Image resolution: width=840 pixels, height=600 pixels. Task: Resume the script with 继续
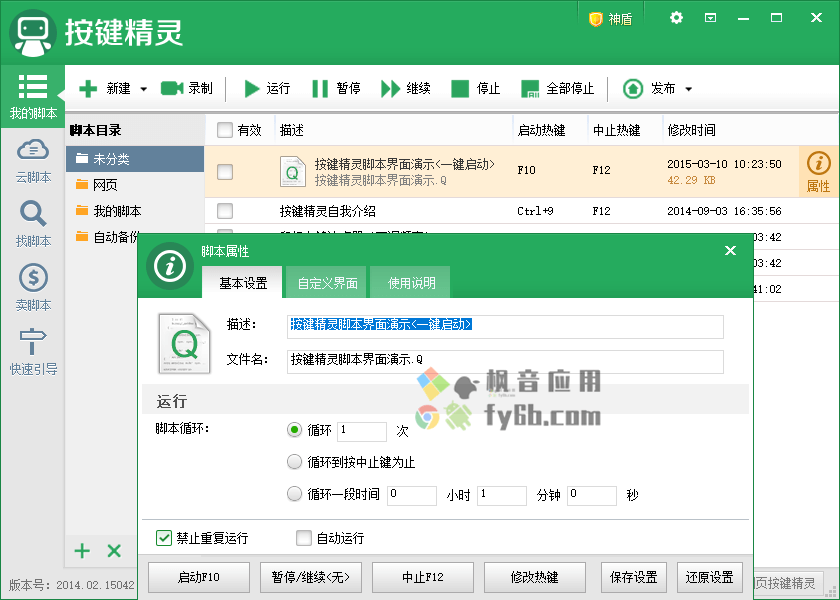coord(406,88)
